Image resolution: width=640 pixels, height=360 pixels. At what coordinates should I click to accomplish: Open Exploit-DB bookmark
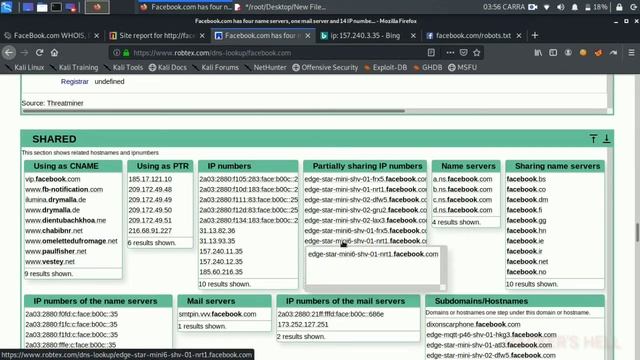386,67
